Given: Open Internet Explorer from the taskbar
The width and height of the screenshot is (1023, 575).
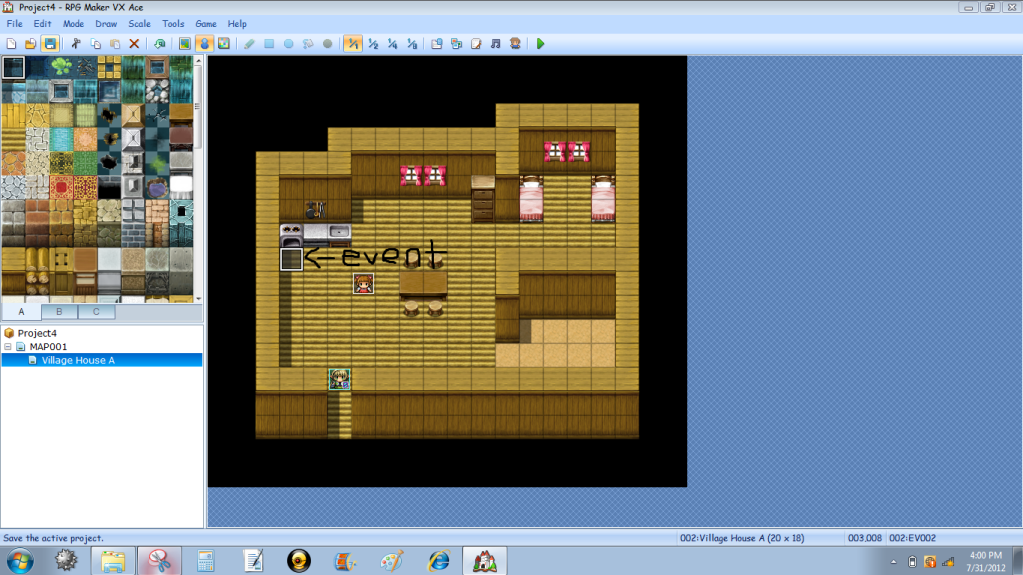Looking at the screenshot, I should tap(438, 560).
